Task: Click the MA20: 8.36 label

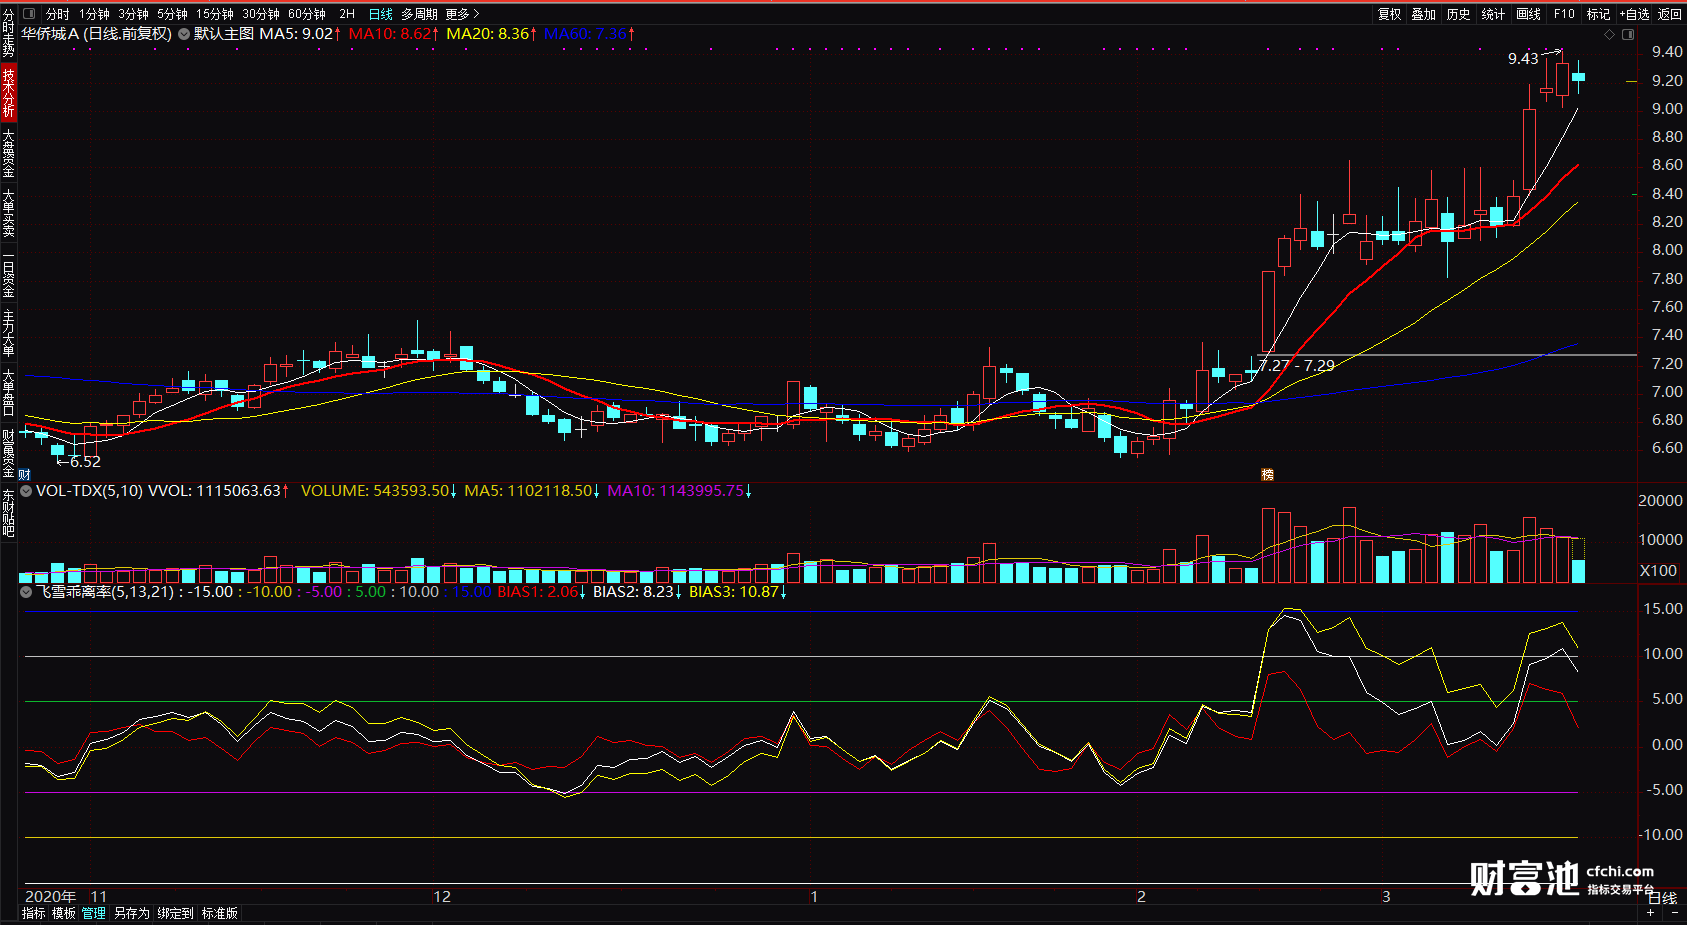Action: (x=492, y=34)
